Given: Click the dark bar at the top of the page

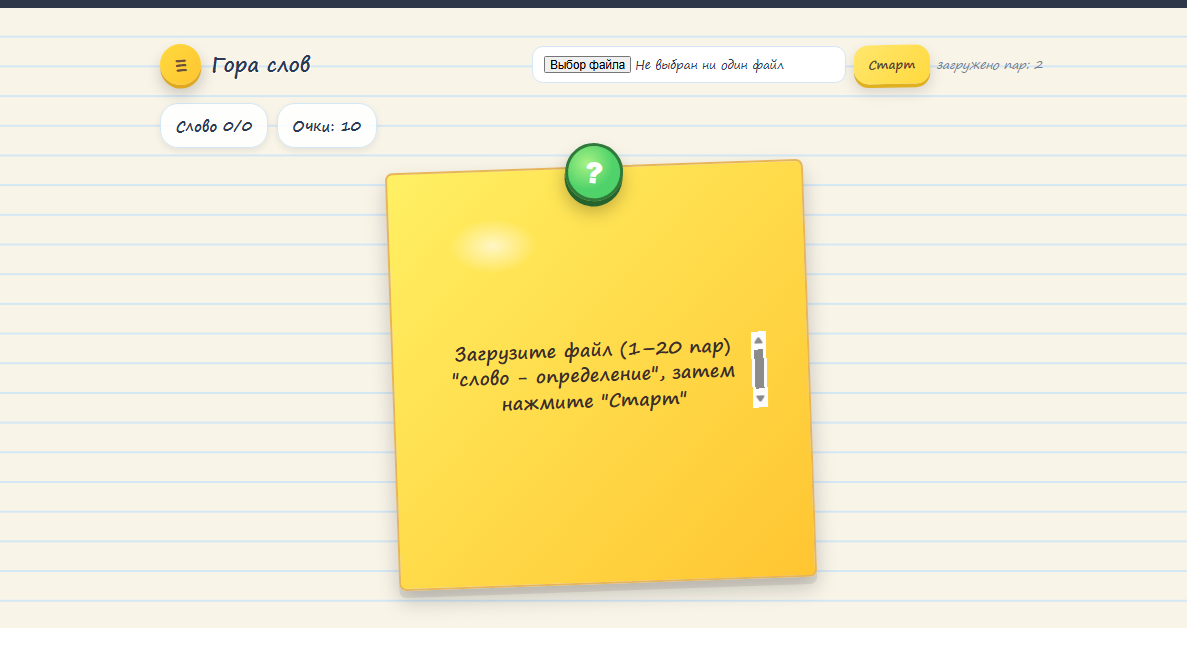Looking at the screenshot, I should [593, 3].
